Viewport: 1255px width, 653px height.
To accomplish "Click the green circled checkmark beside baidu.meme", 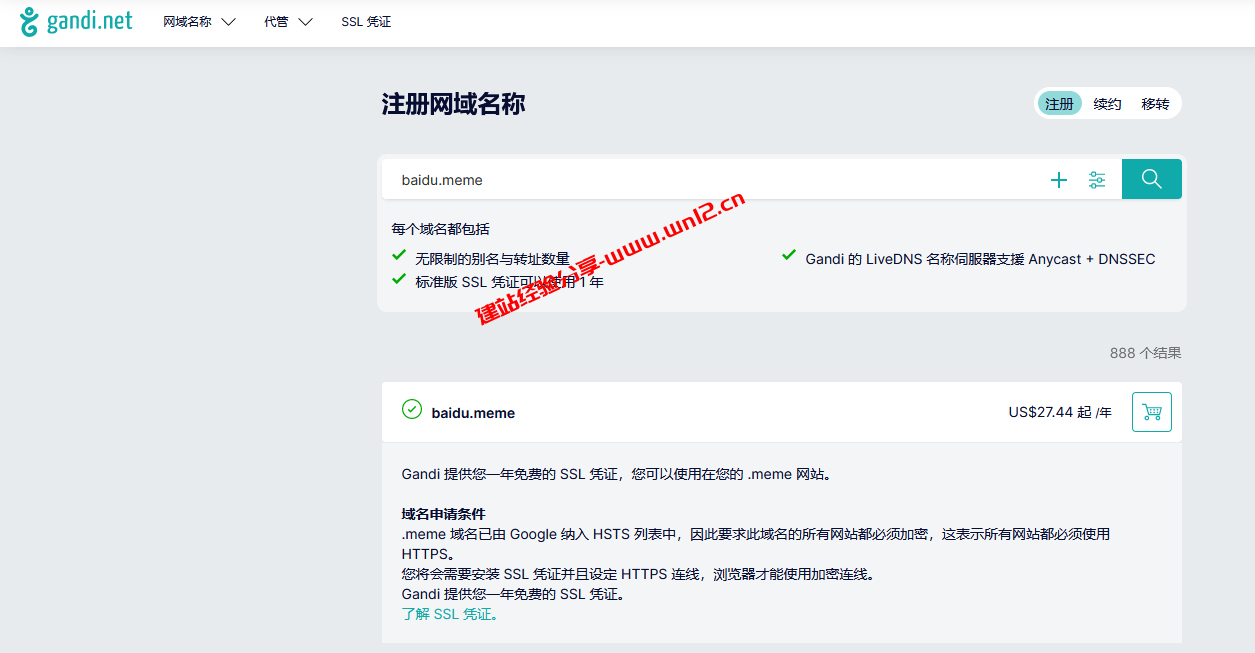I will [x=411, y=410].
